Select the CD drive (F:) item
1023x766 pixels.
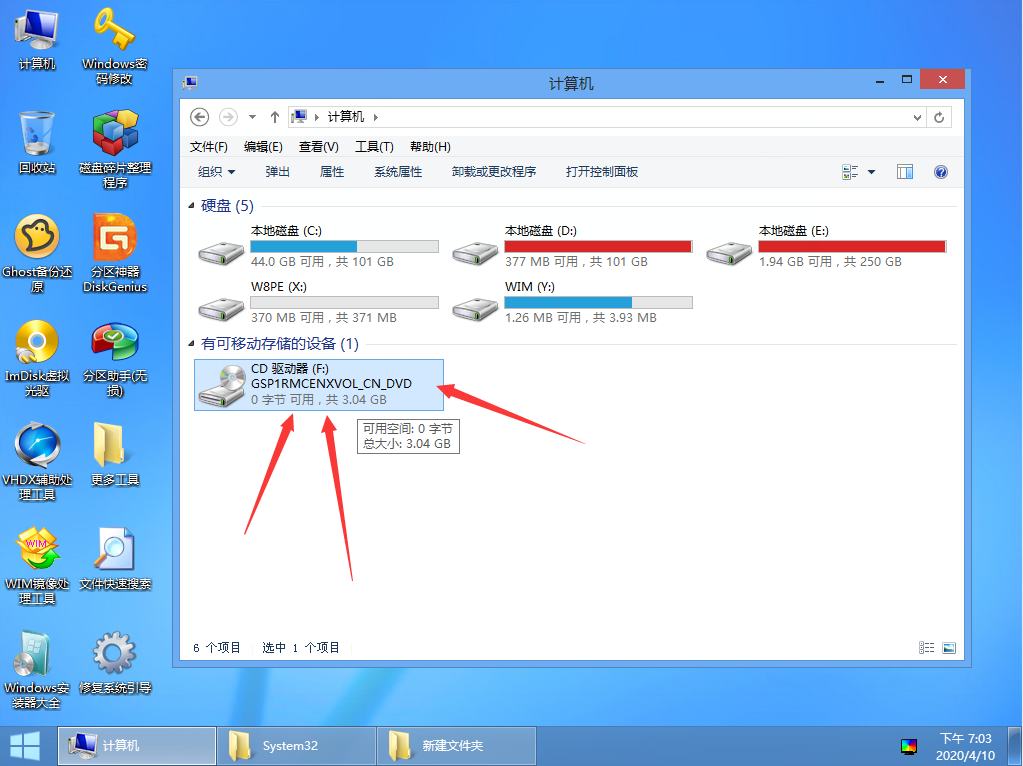[x=318, y=385]
